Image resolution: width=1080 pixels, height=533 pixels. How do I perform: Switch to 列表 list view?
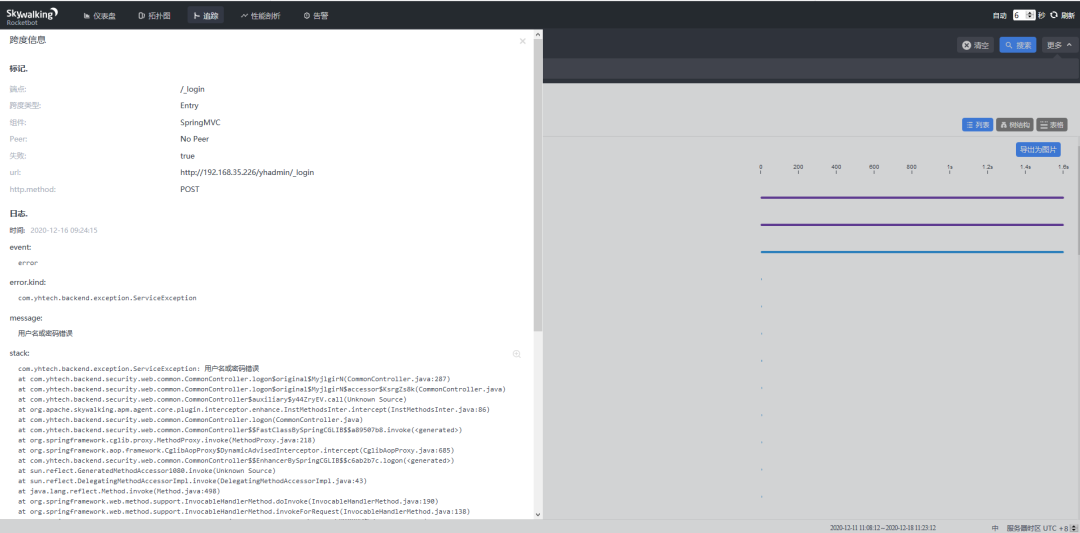click(978, 125)
